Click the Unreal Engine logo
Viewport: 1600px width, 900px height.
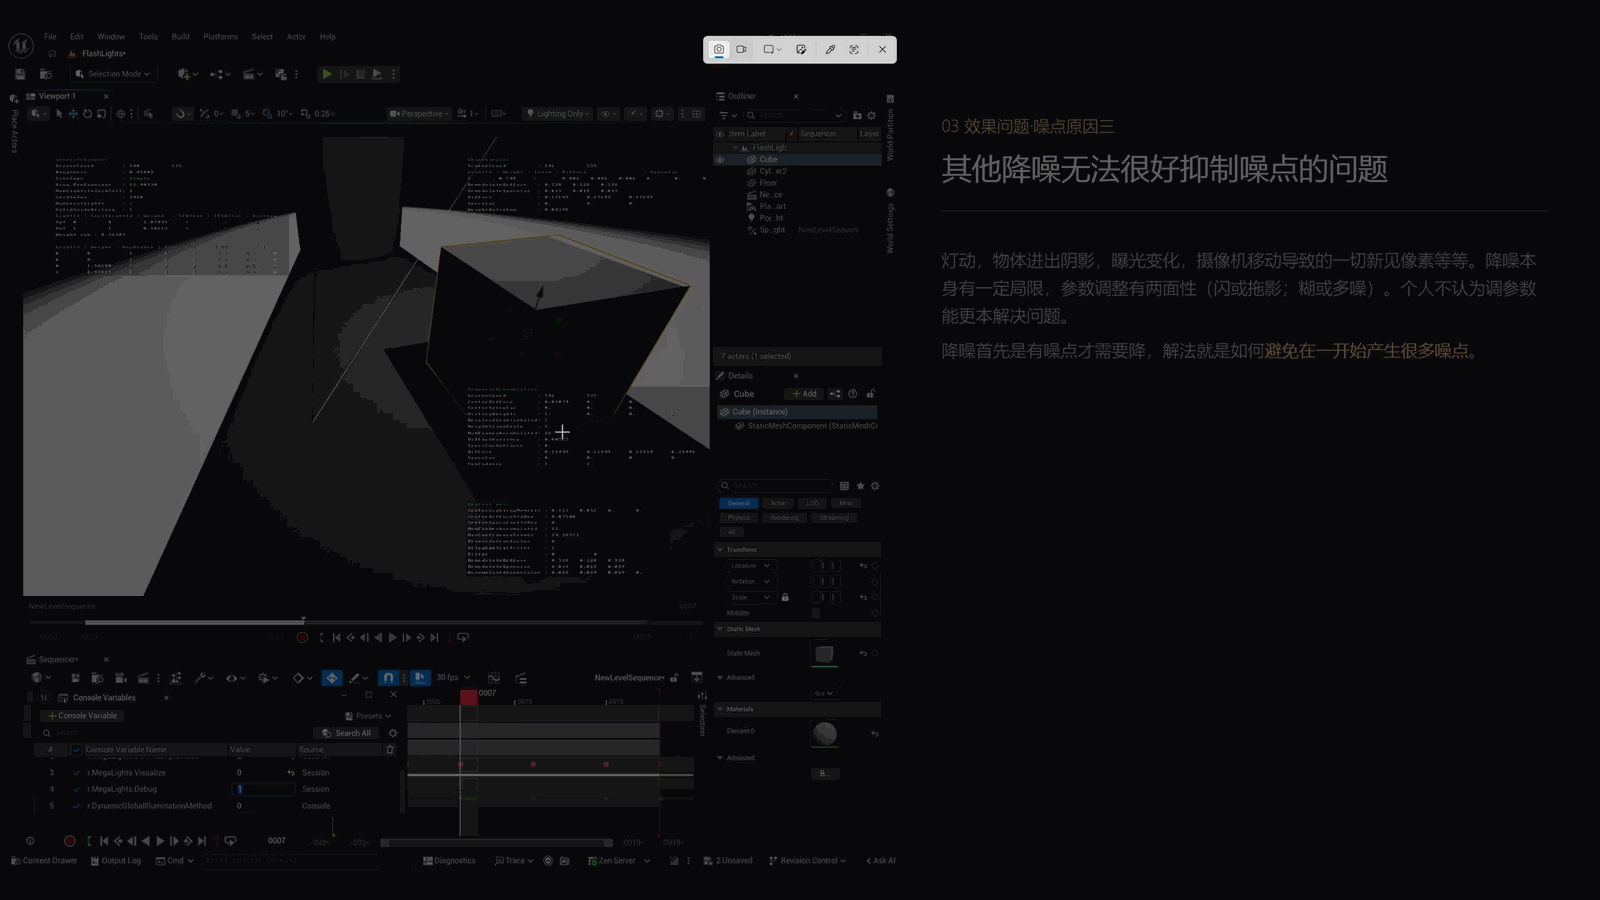(x=20, y=46)
